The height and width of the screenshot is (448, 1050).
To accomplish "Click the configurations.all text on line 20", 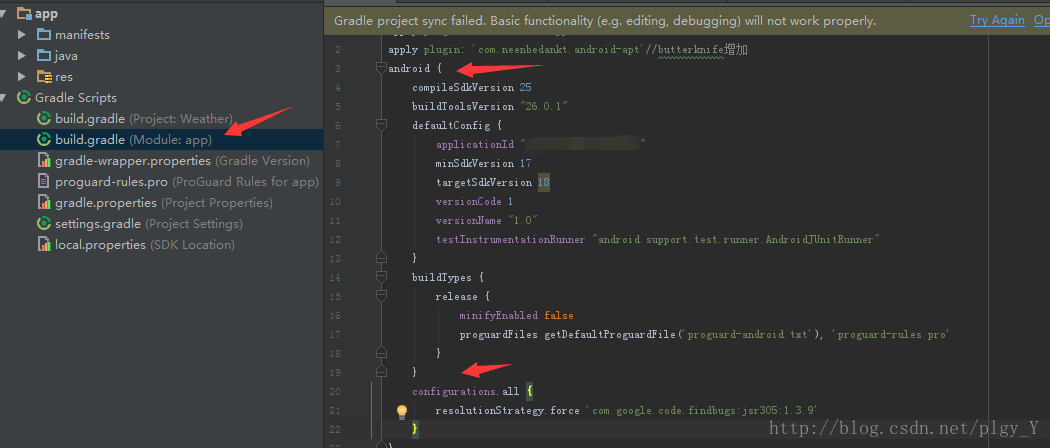I will [x=466, y=392].
